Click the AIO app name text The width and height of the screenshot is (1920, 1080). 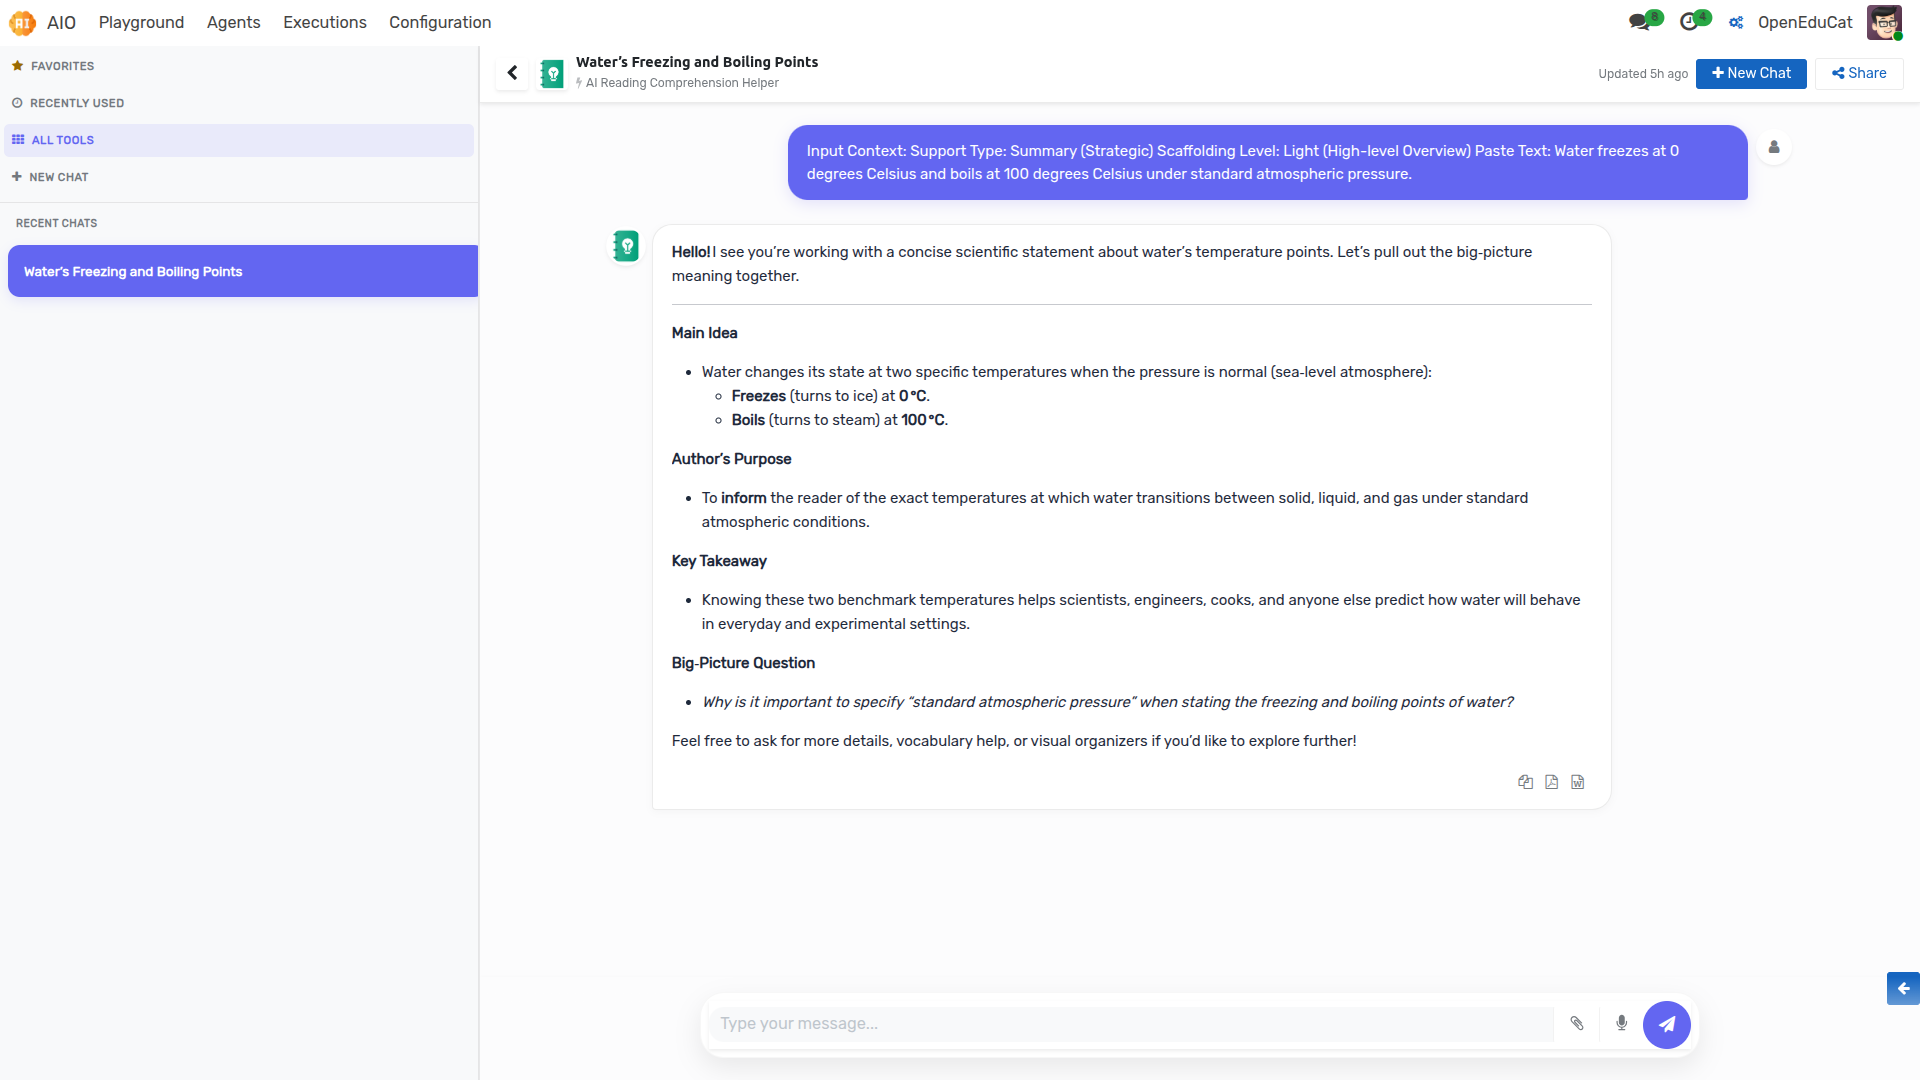(61, 22)
